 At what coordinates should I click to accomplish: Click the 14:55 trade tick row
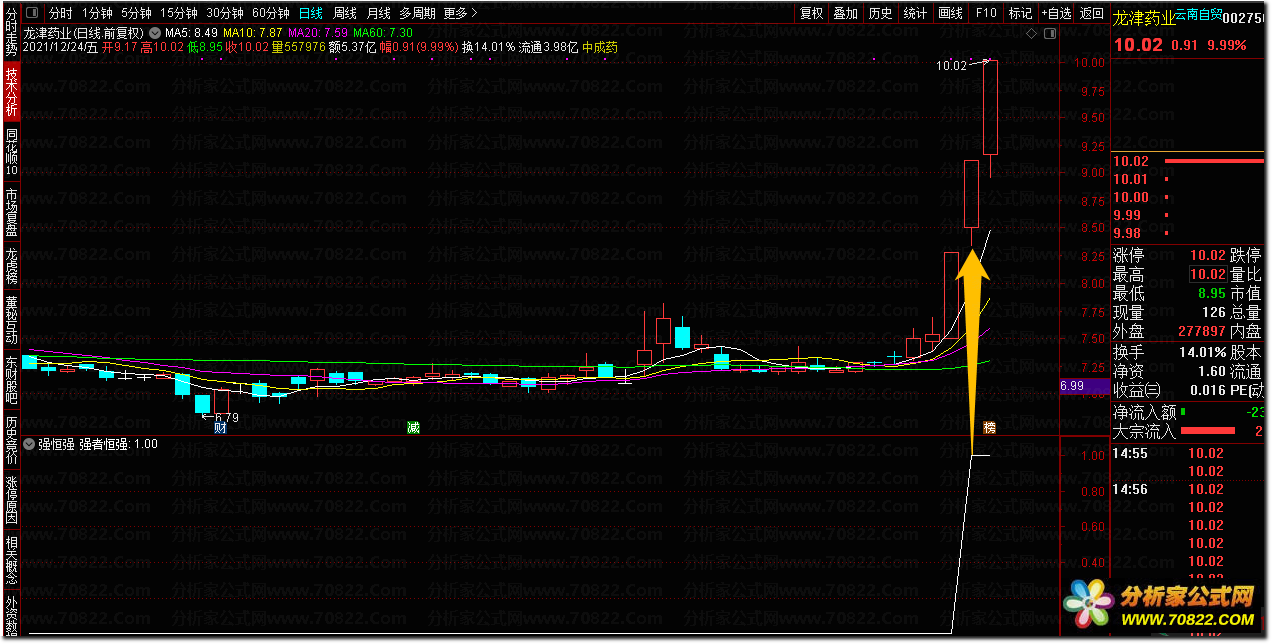1189,453
